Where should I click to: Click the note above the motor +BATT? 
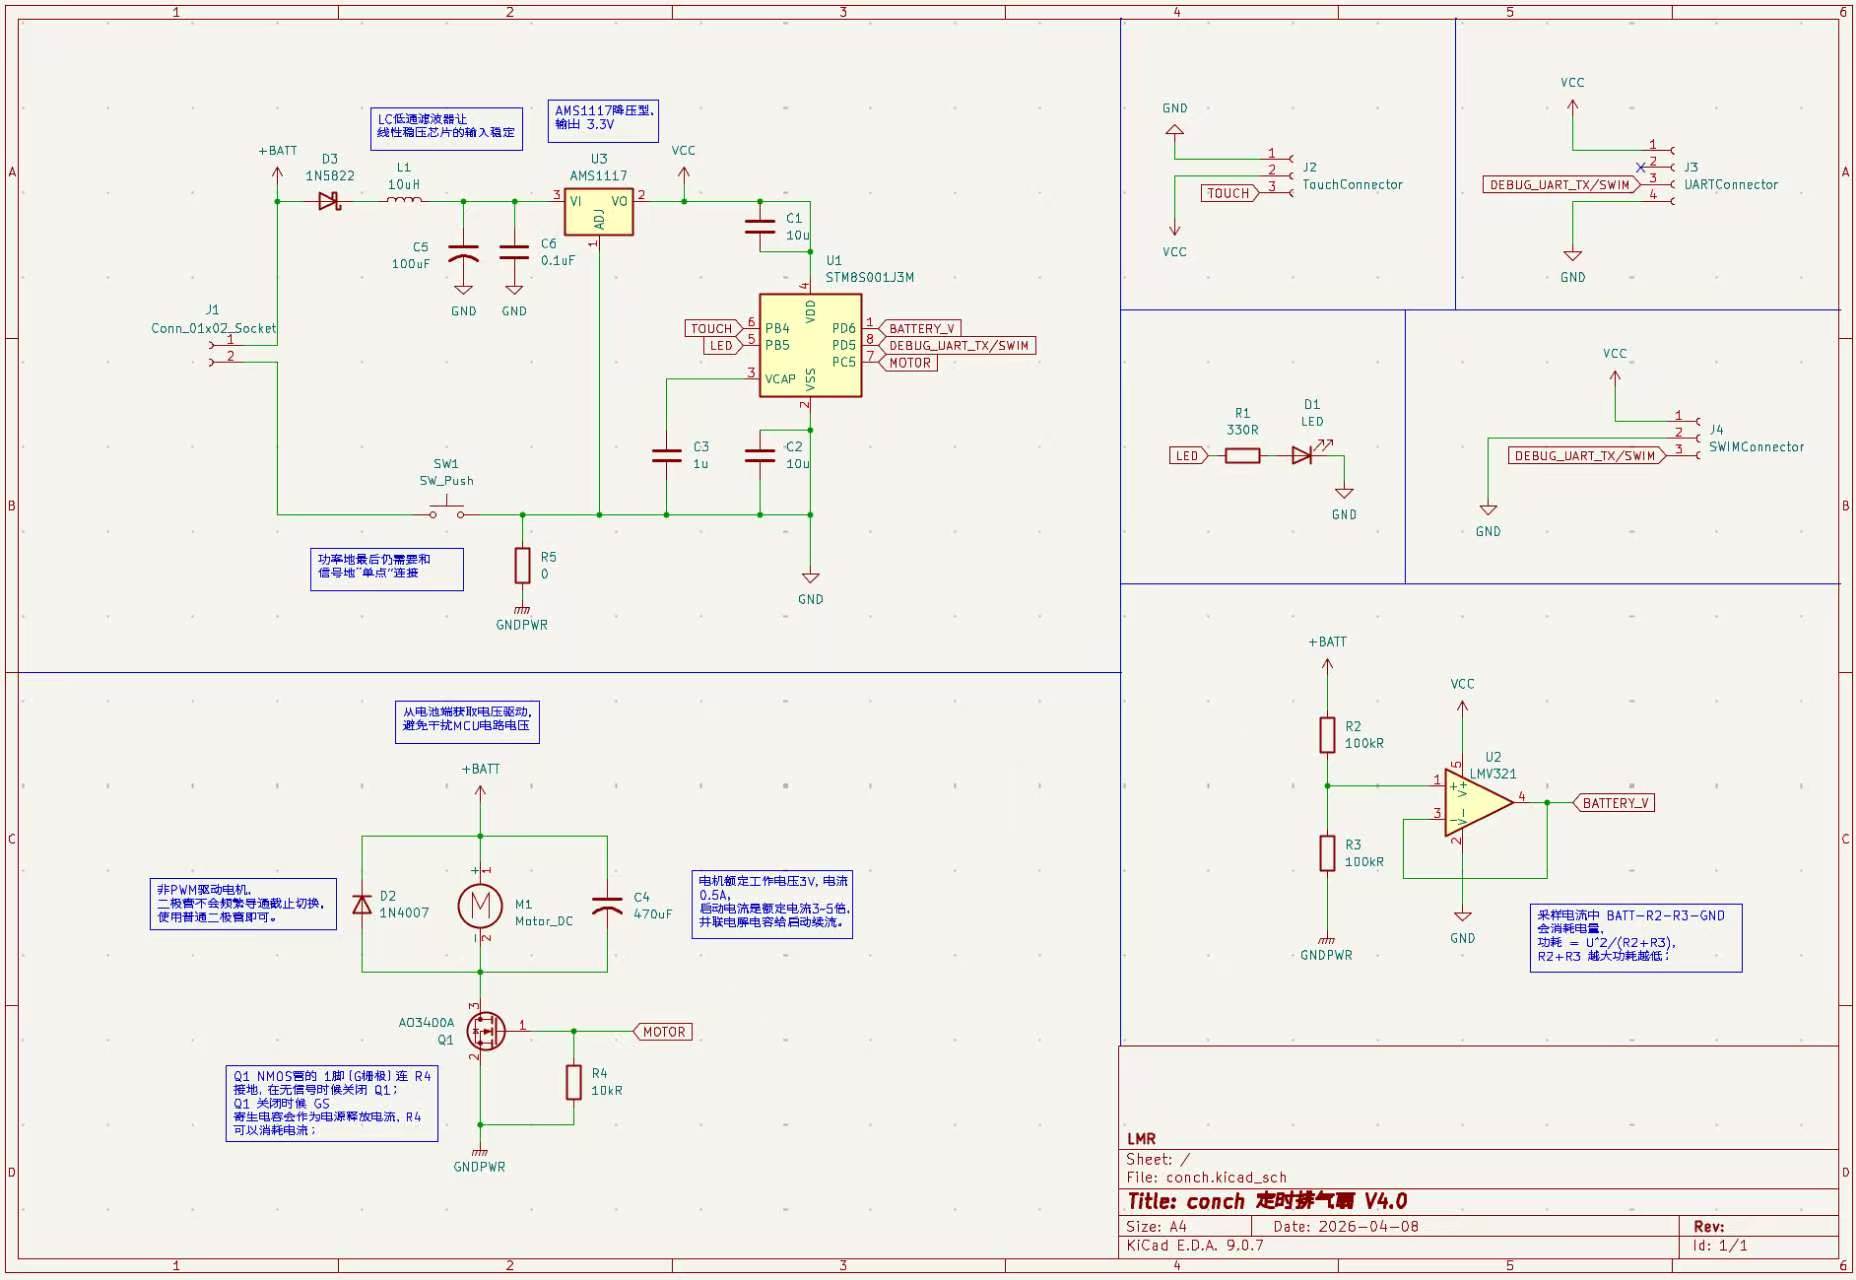pyautogui.click(x=467, y=721)
